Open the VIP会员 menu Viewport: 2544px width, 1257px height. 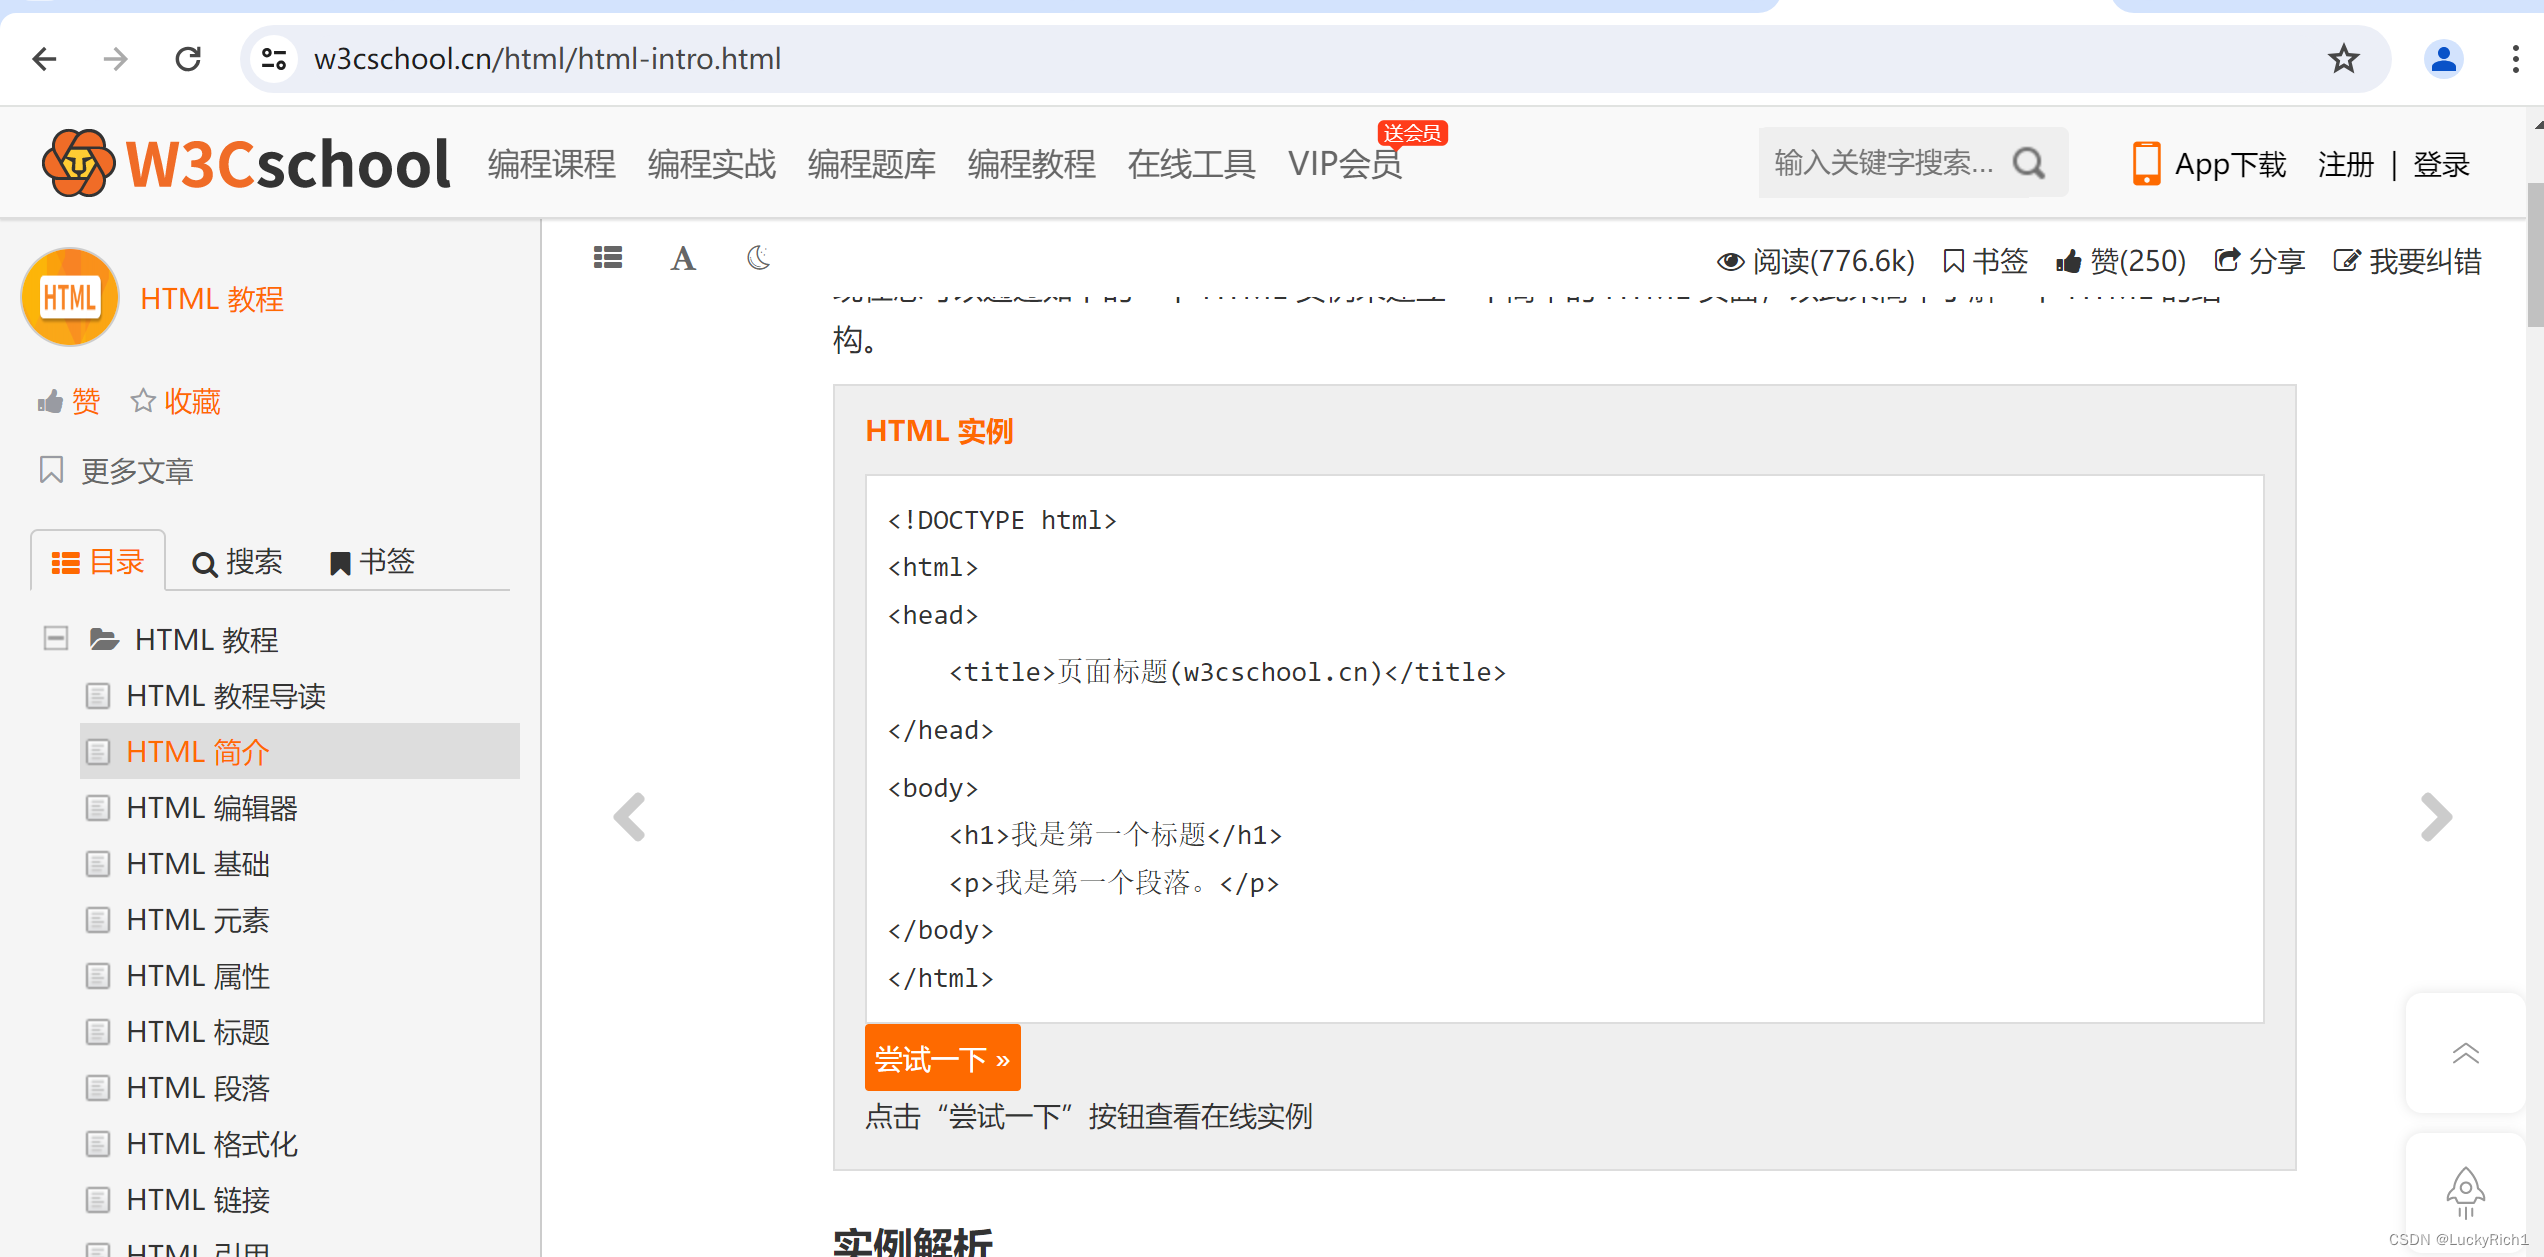(x=1345, y=163)
